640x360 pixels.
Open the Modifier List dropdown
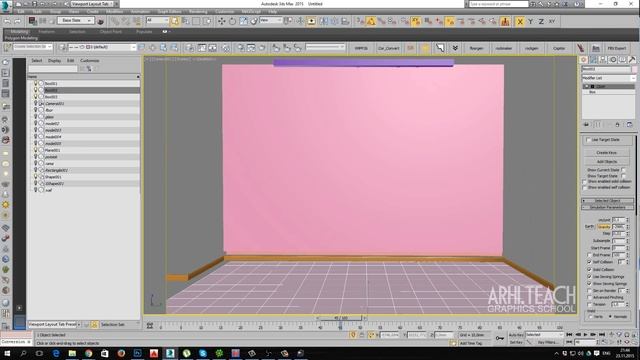[x=609, y=78]
